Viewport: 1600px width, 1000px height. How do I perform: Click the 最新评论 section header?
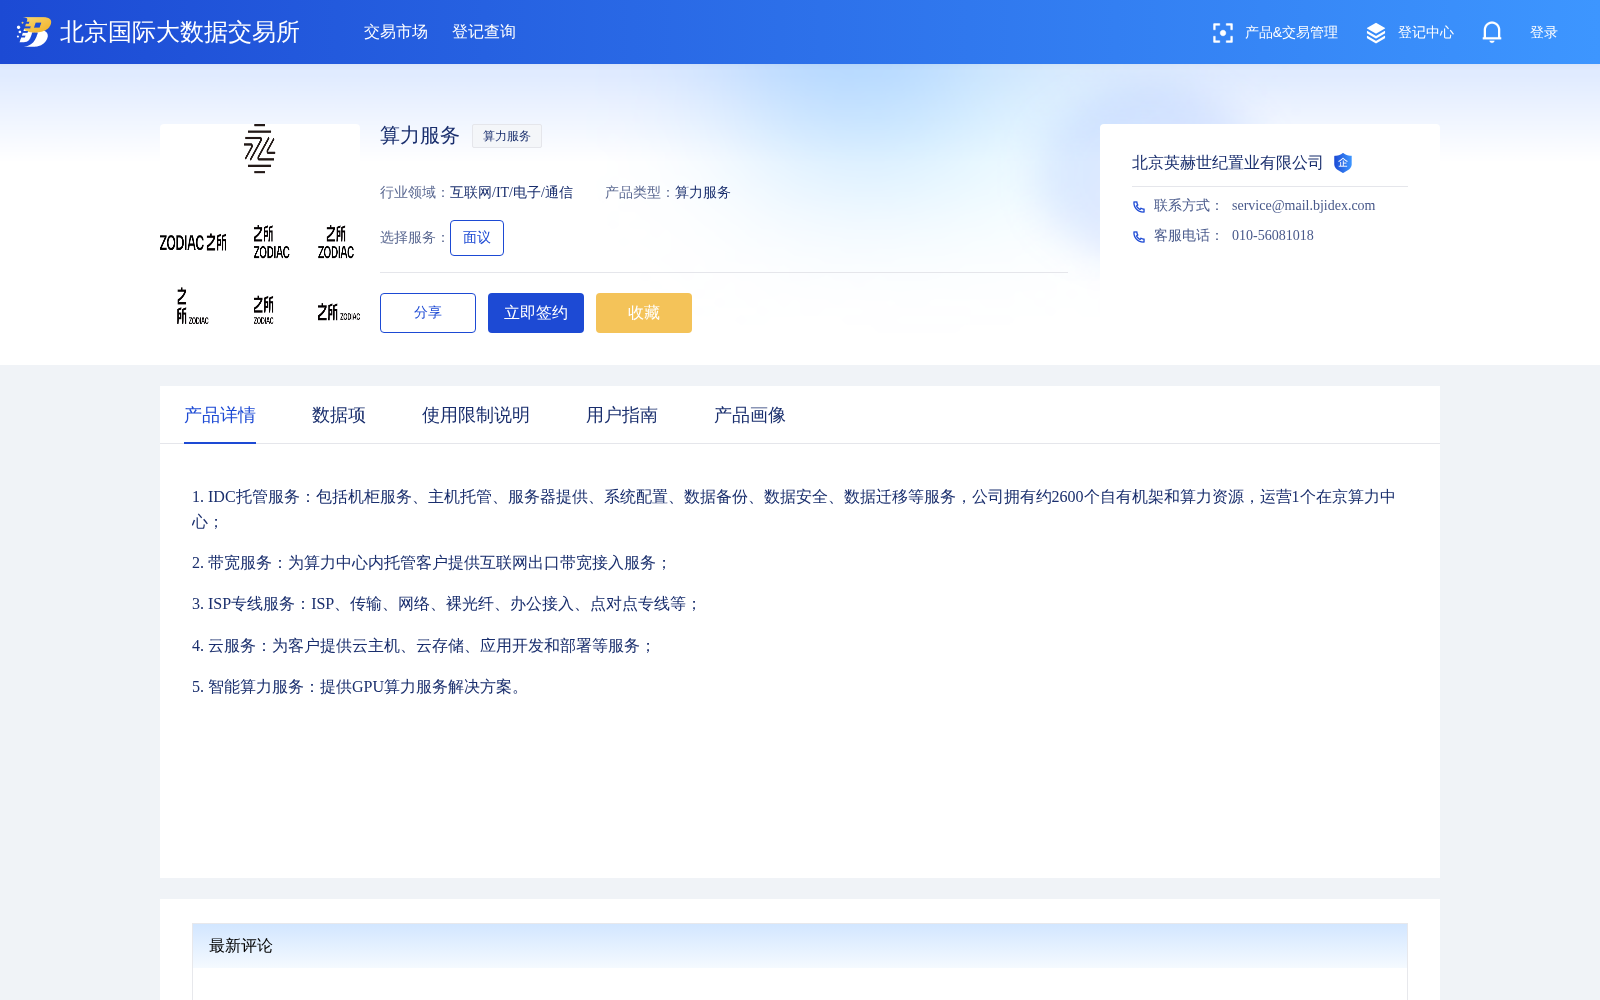coord(800,946)
